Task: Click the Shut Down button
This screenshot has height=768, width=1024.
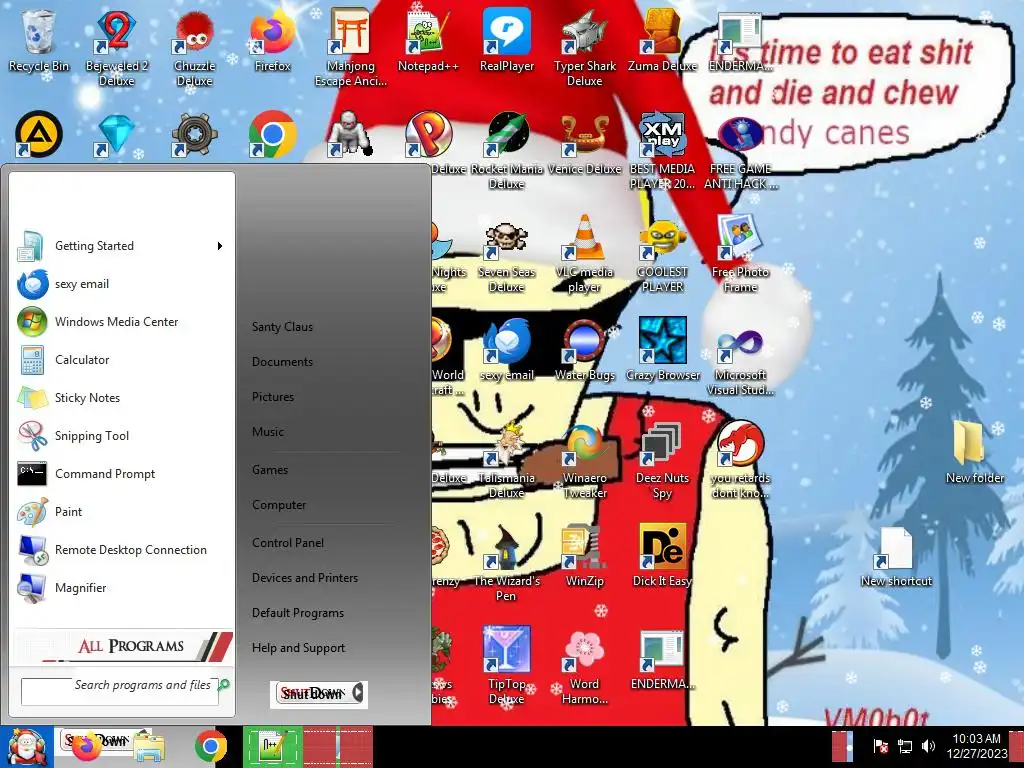Action: 312,694
